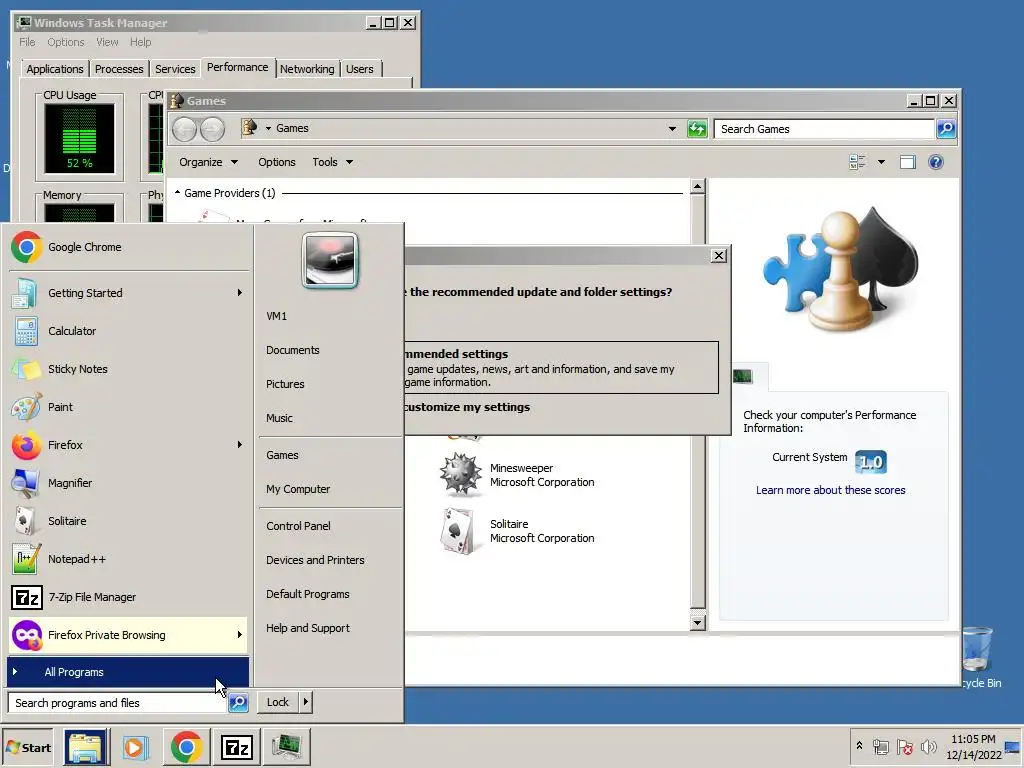Open Windows Explorer from taskbar
The width and height of the screenshot is (1024, 768).
pos(85,746)
